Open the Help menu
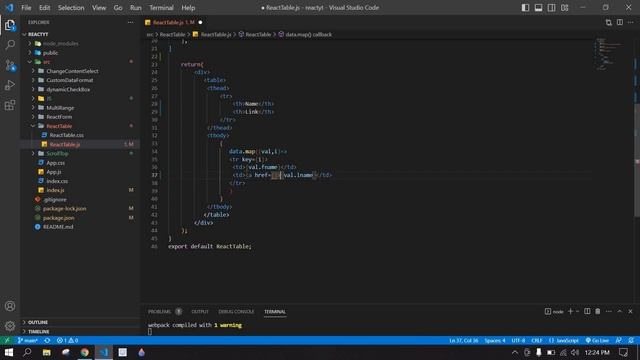 pos(188,8)
